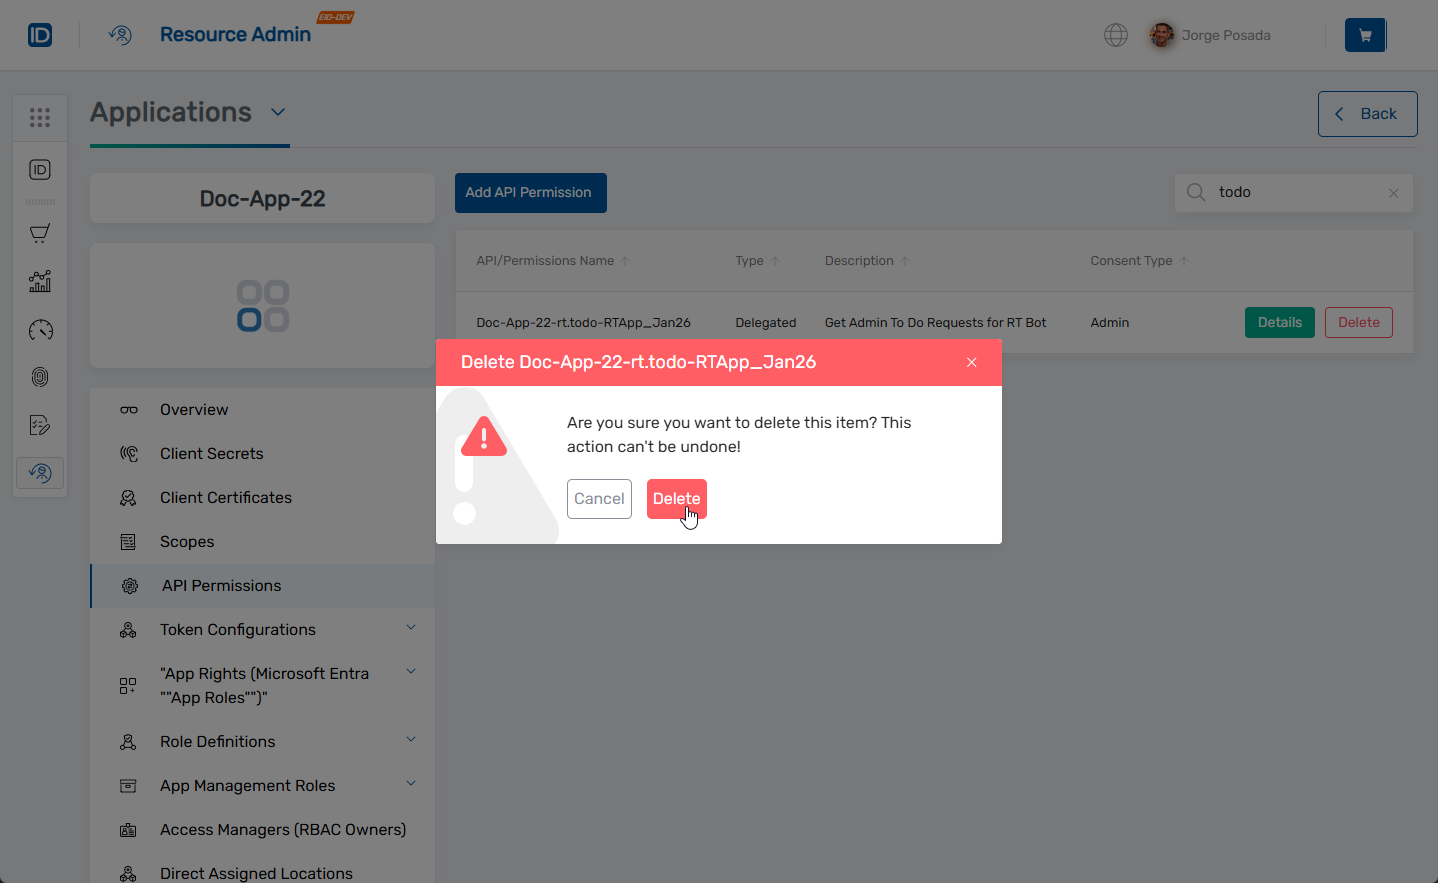The width and height of the screenshot is (1438, 883).
Task: Open the shopping cart icon in the sidebar
Action: (40, 232)
